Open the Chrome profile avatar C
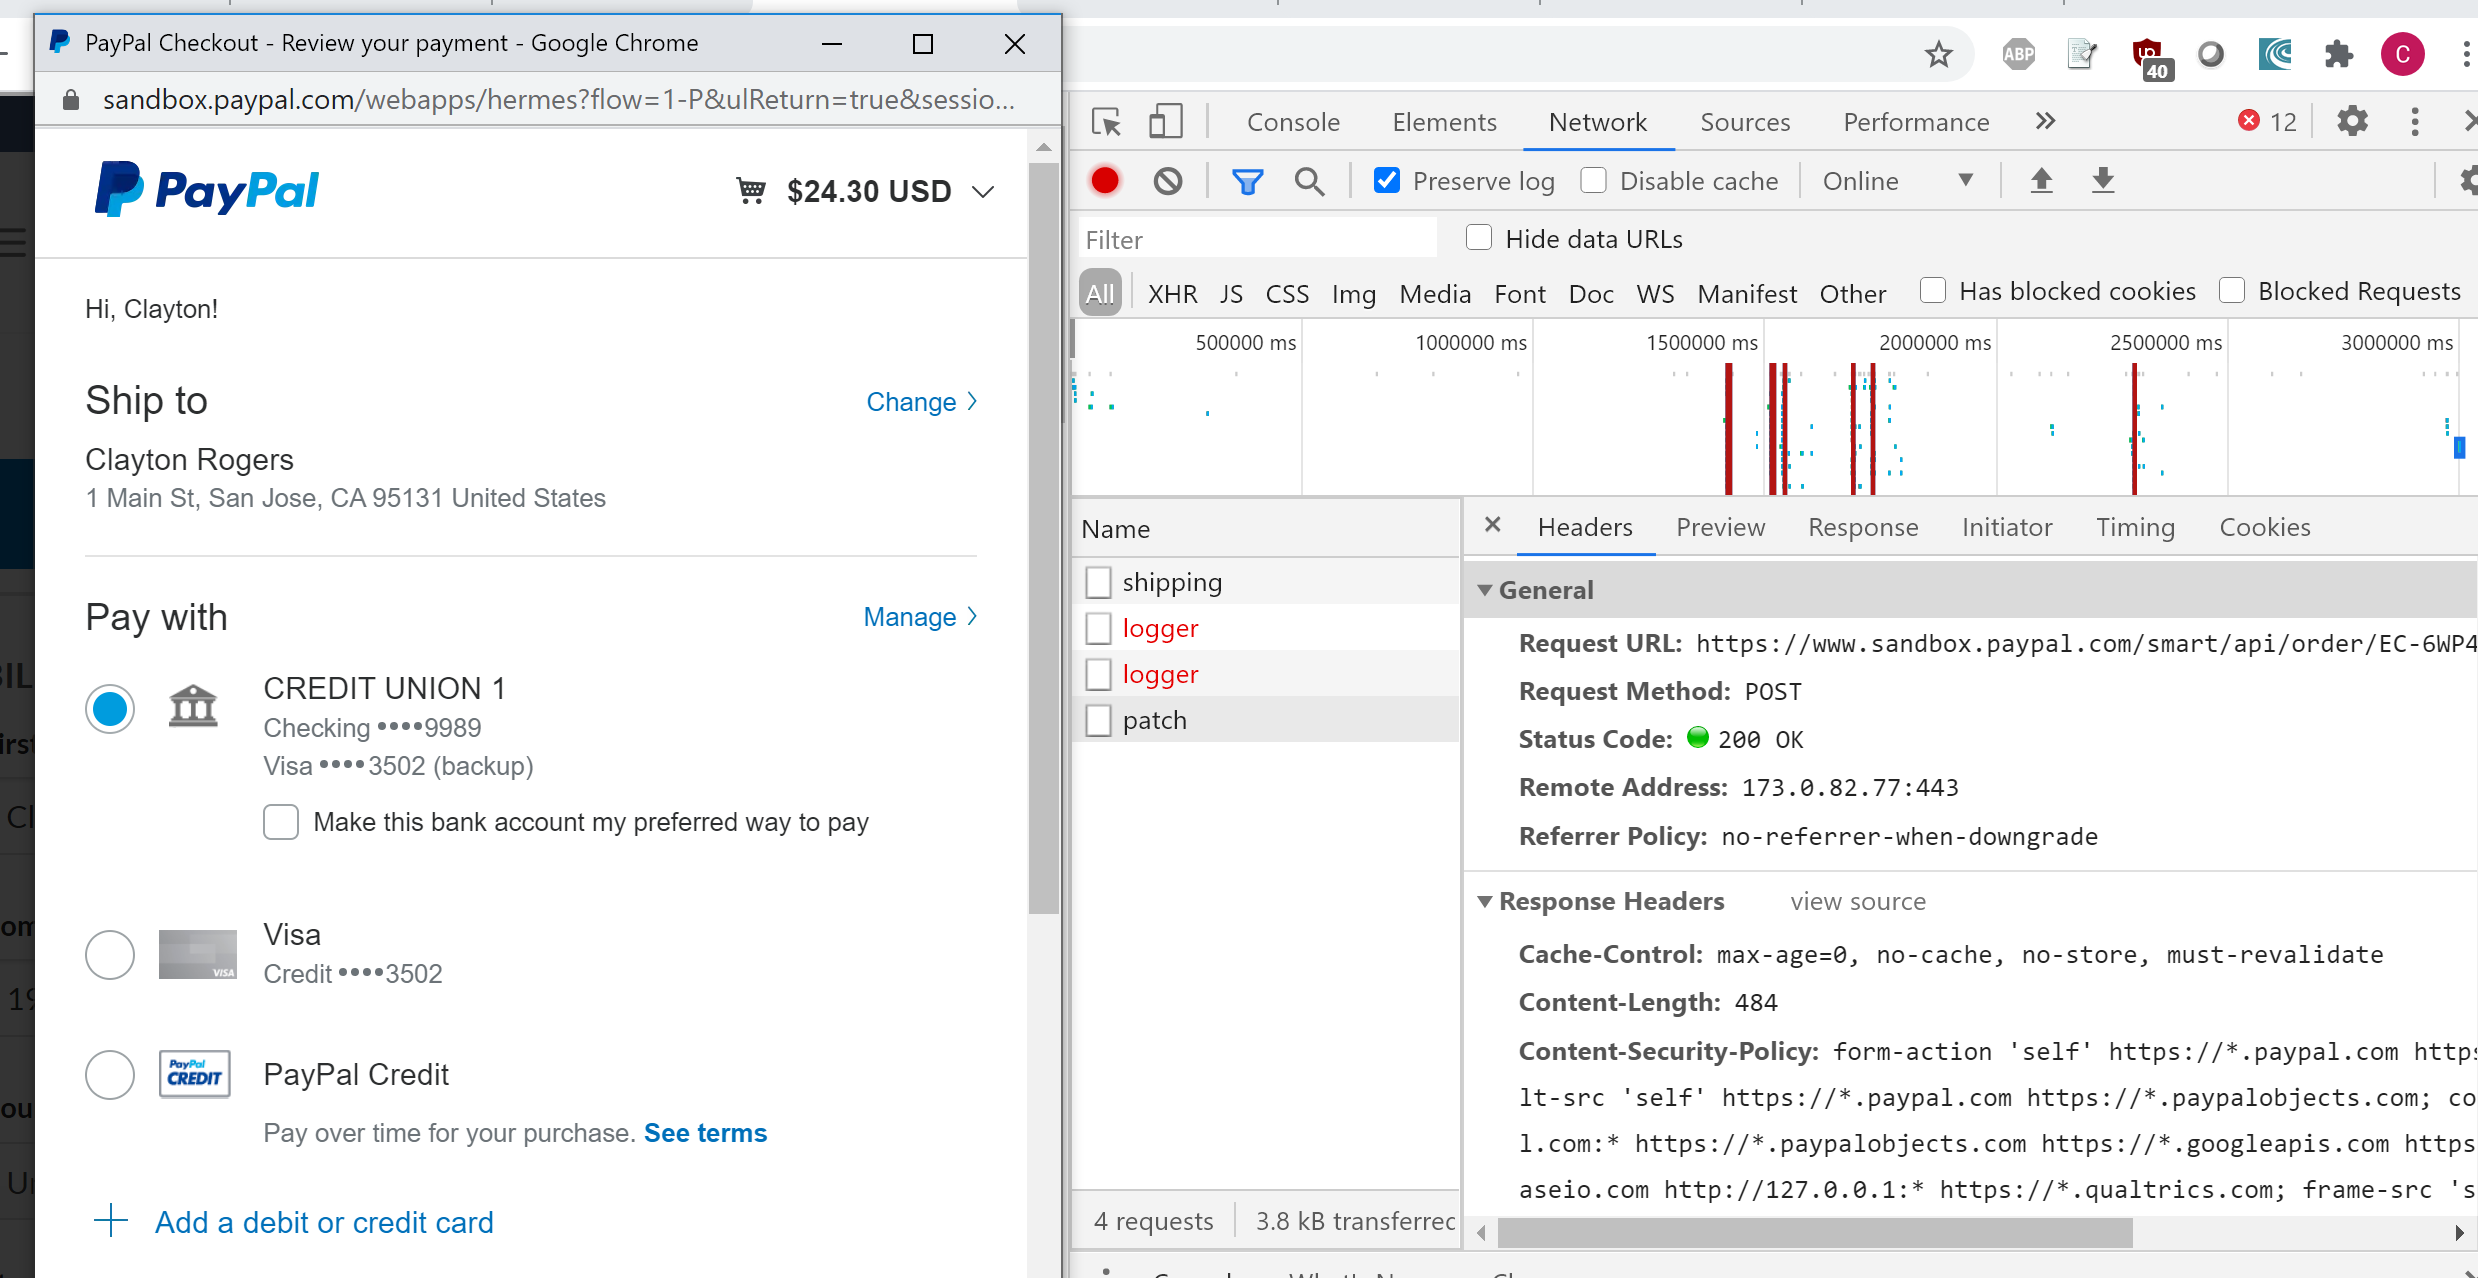2478x1278 pixels. pyautogui.click(x=2403, y=54)
